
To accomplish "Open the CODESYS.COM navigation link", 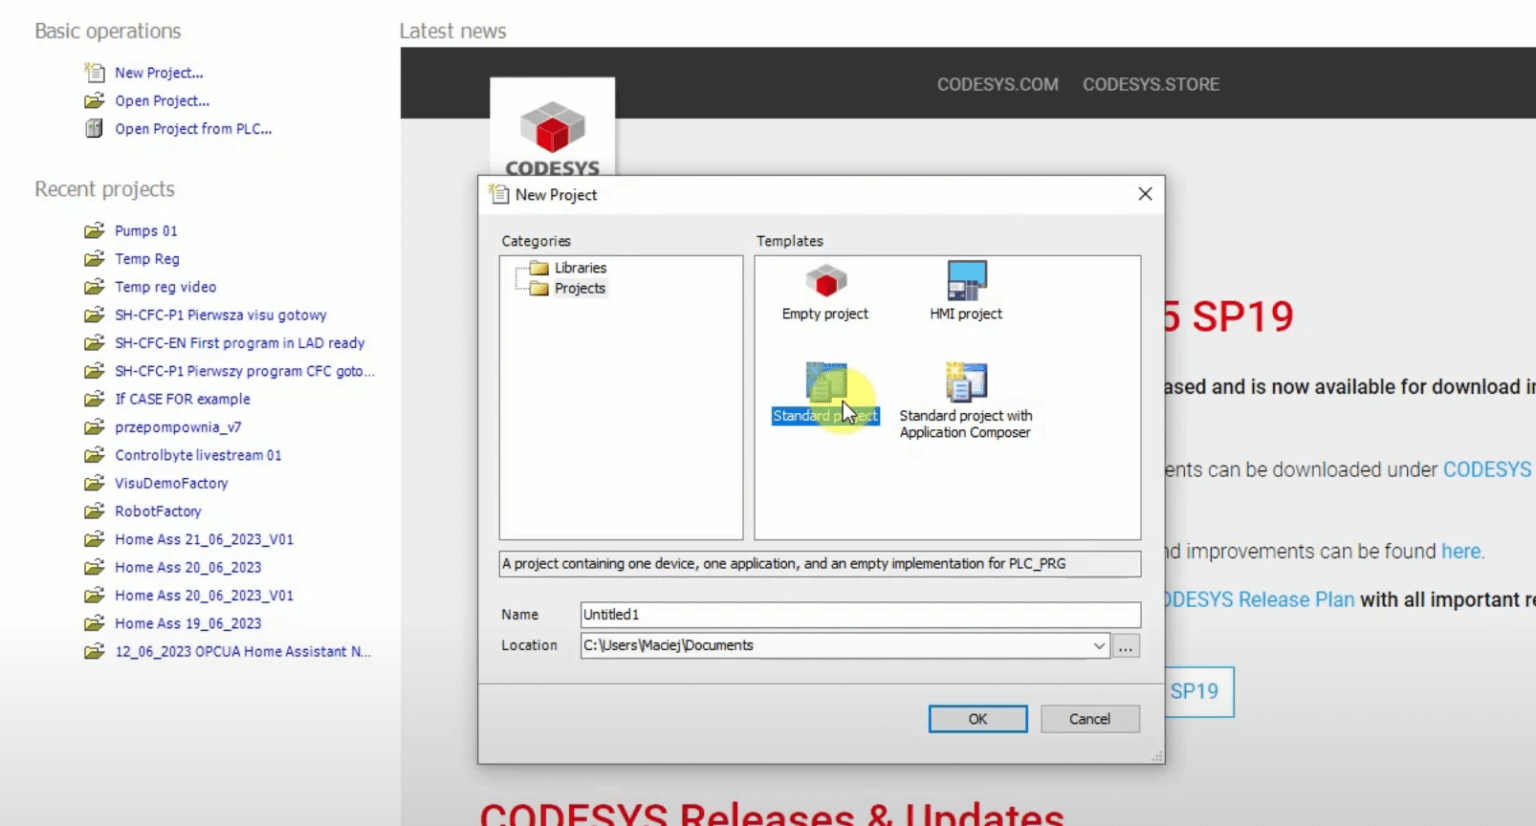I will [997, 85].
